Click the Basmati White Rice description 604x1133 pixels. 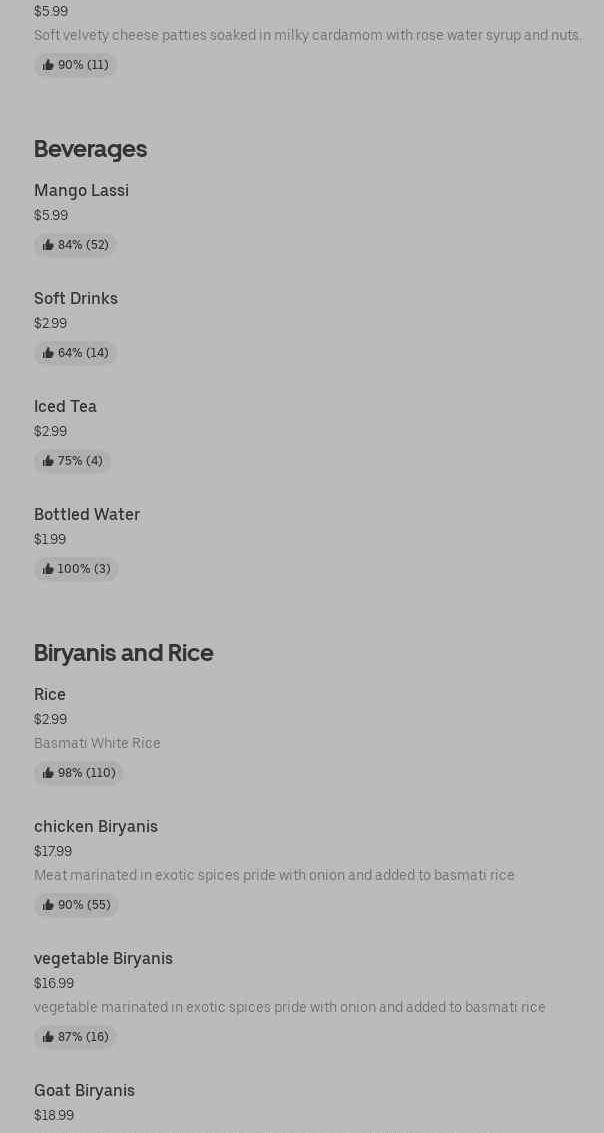pos(97,743)
